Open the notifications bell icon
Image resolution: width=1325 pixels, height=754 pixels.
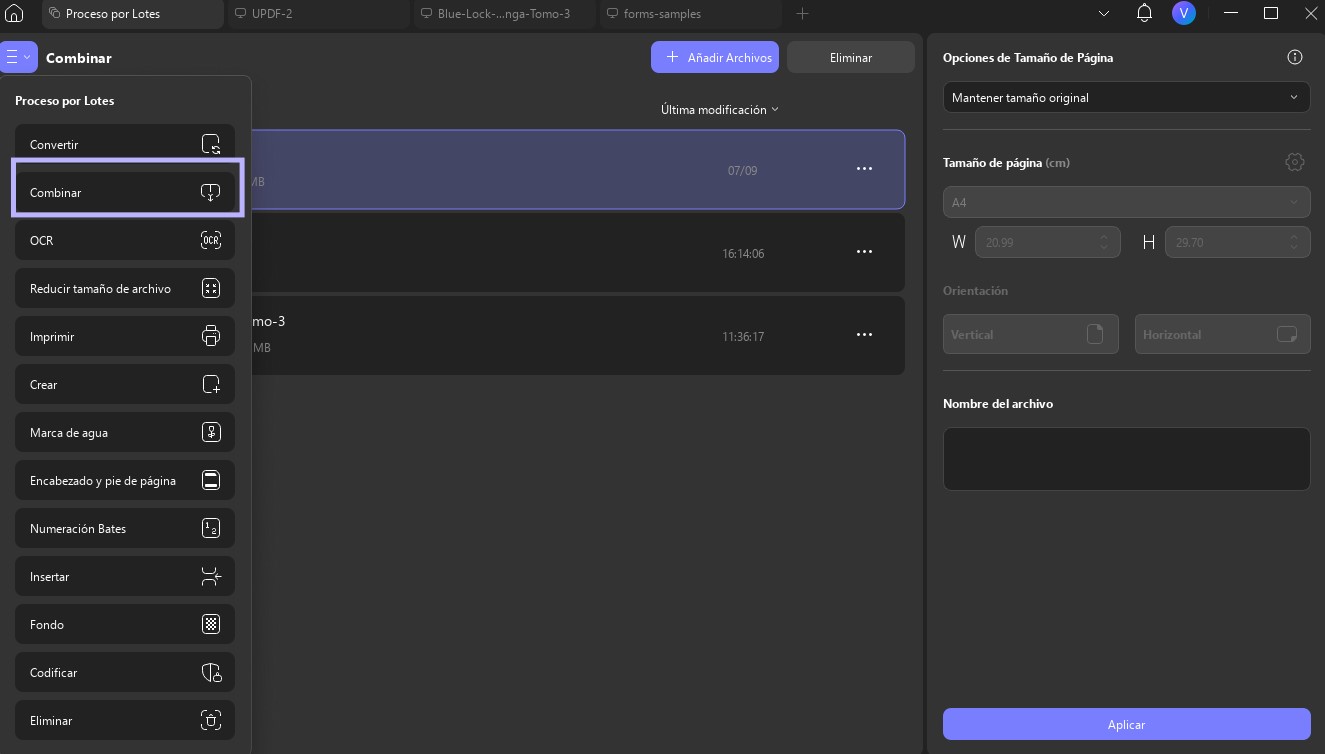pos(1145,13)
